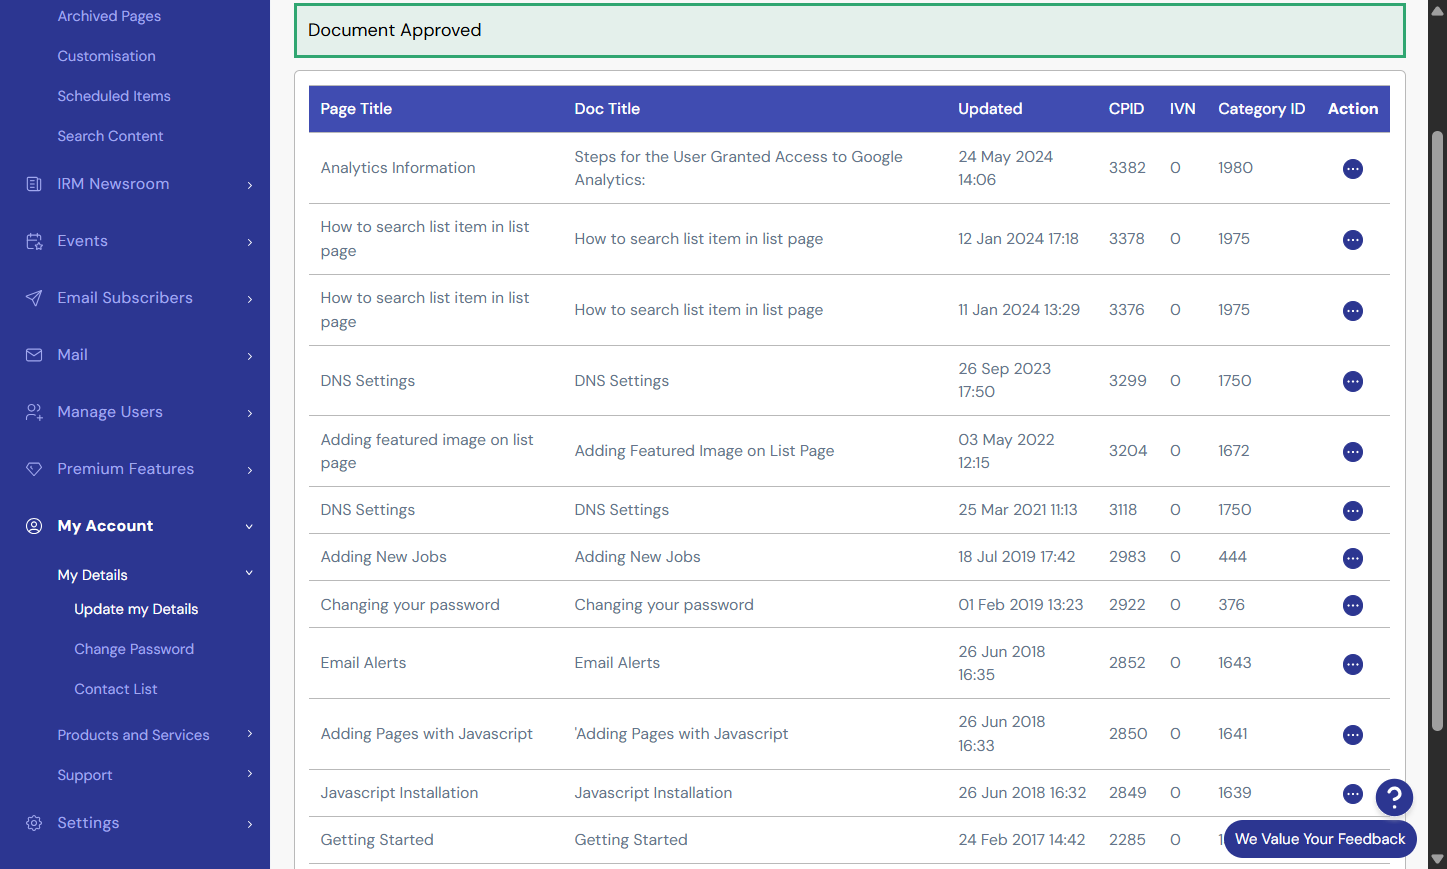1447x869 pixels.
Task: Click the Email Subscribers paper plane icon
Action: [x=34, y=298]
